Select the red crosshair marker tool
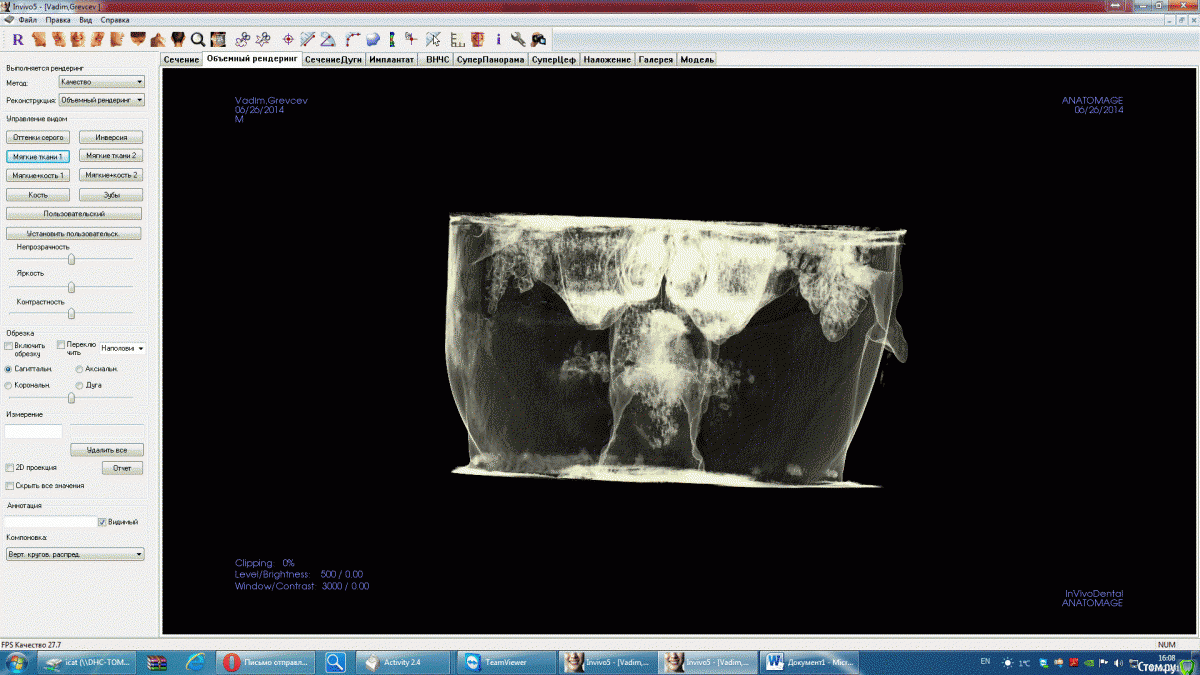Viewport: 1200px width, 675px height. point(288,40)
